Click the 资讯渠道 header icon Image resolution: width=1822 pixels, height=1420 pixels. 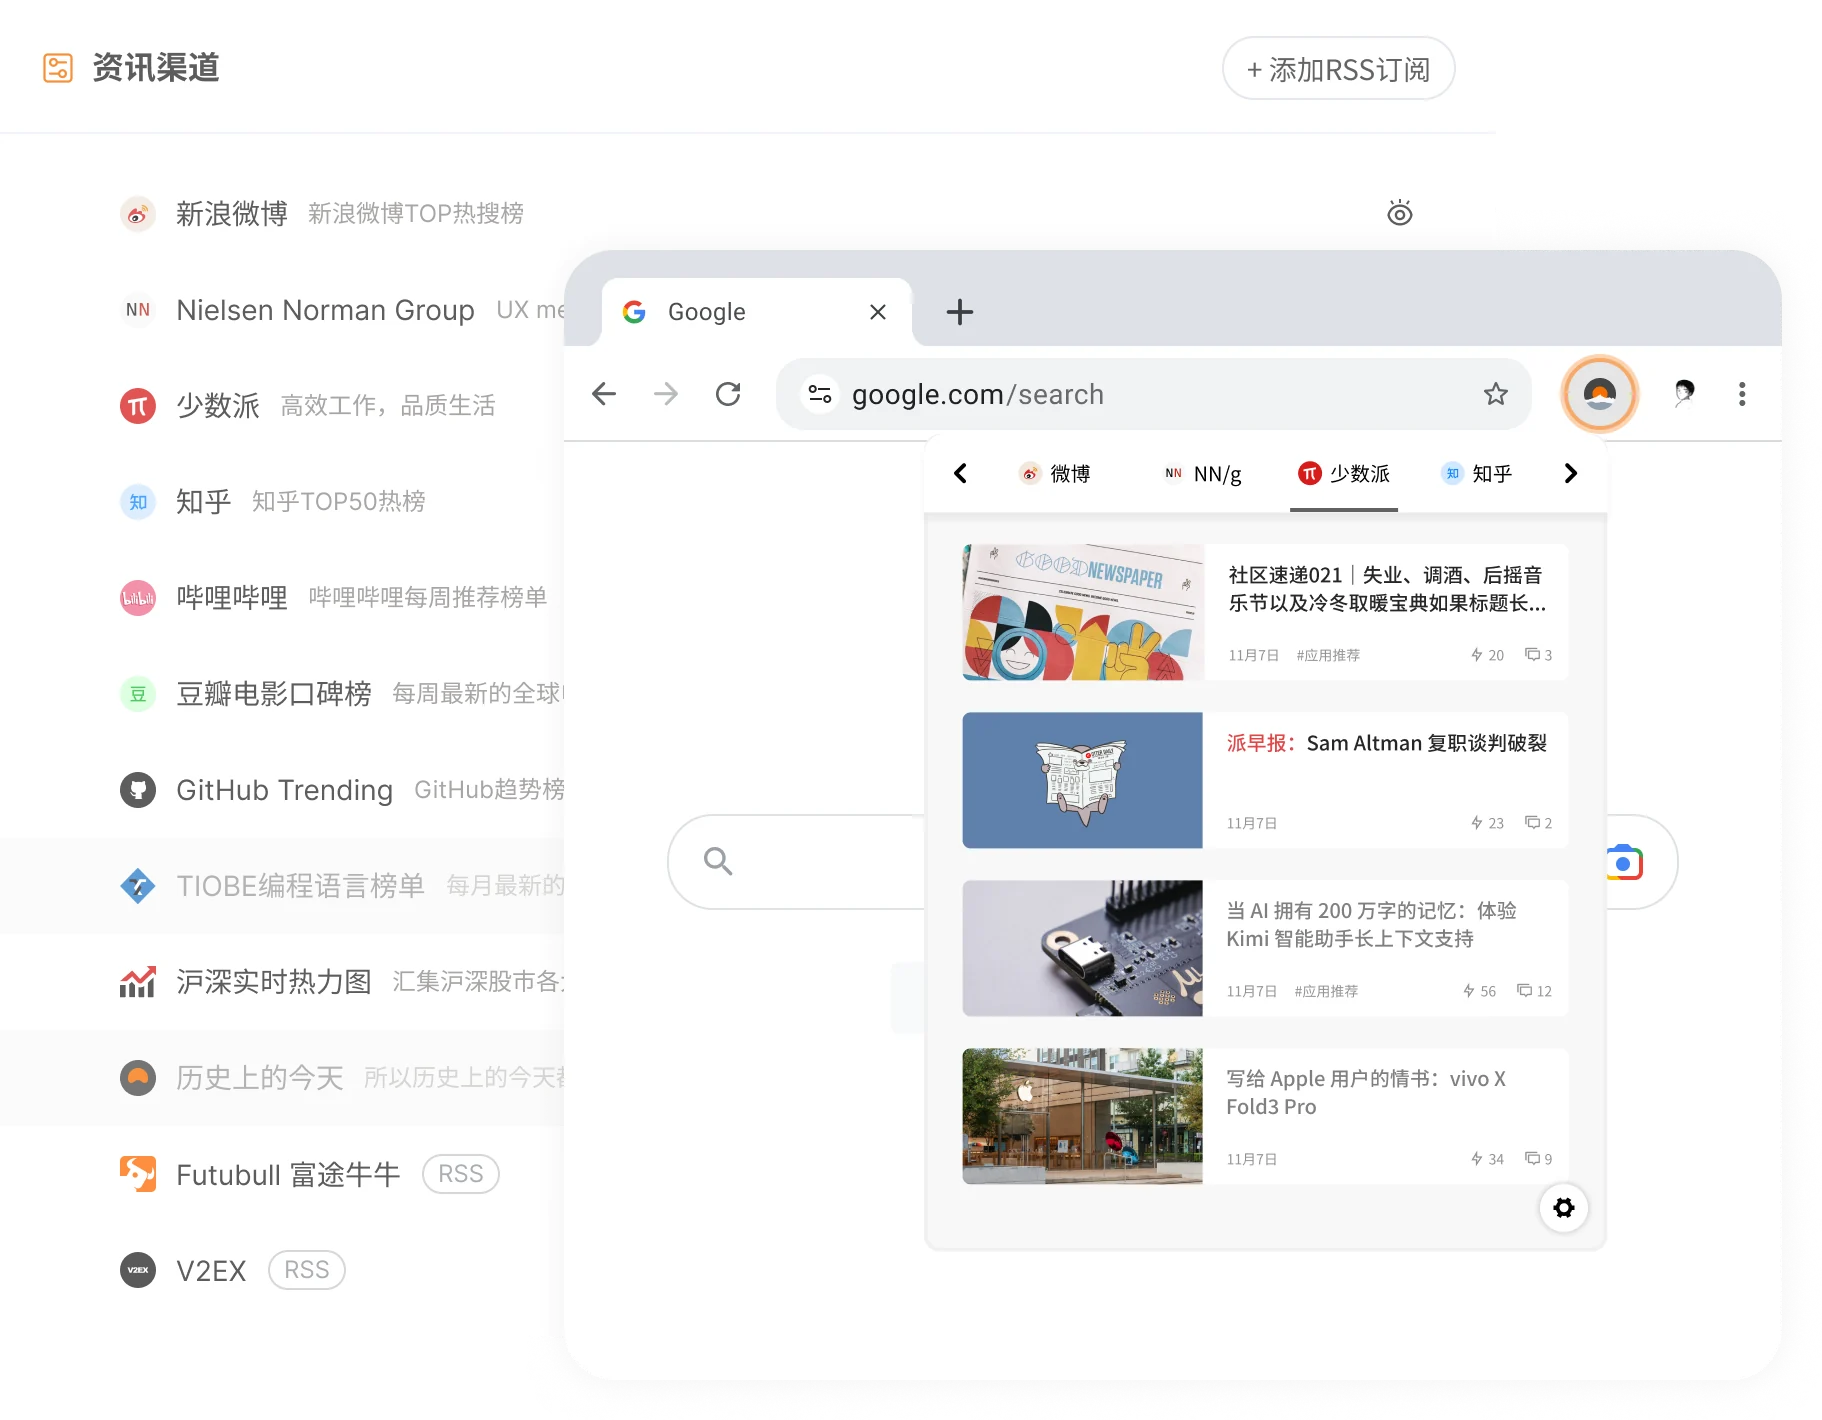(x=58, y=68)
